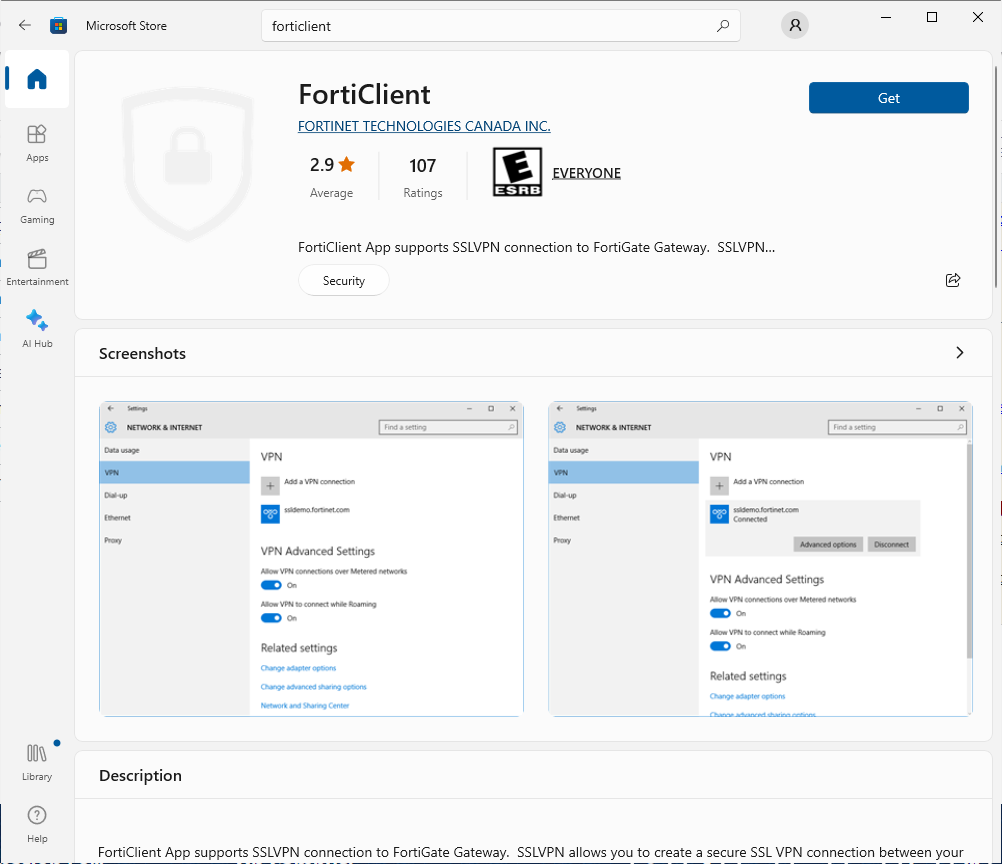
Task: Open the AI Hub section
Action: coord(37,330)
